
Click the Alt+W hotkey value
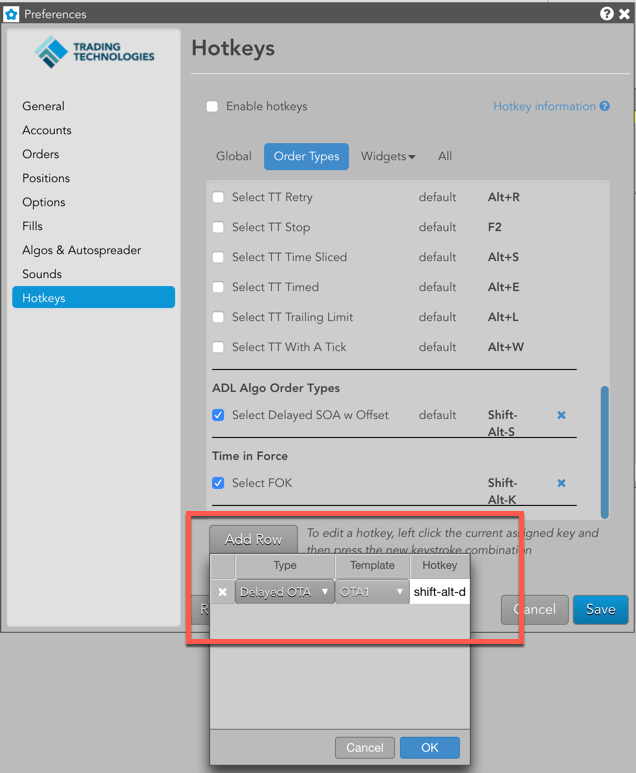(505, 347)
